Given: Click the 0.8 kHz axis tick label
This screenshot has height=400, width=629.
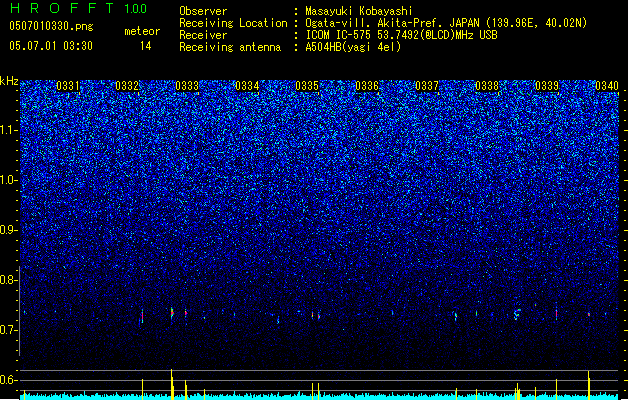Looking at the screenshot, I should click(9, 280).
